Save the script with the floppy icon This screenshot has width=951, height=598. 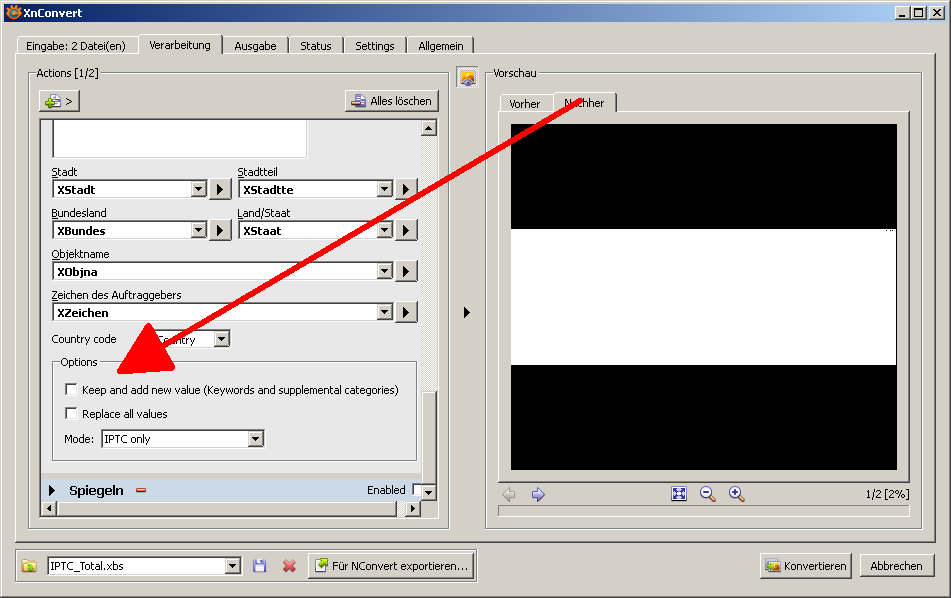click(260, 566)
